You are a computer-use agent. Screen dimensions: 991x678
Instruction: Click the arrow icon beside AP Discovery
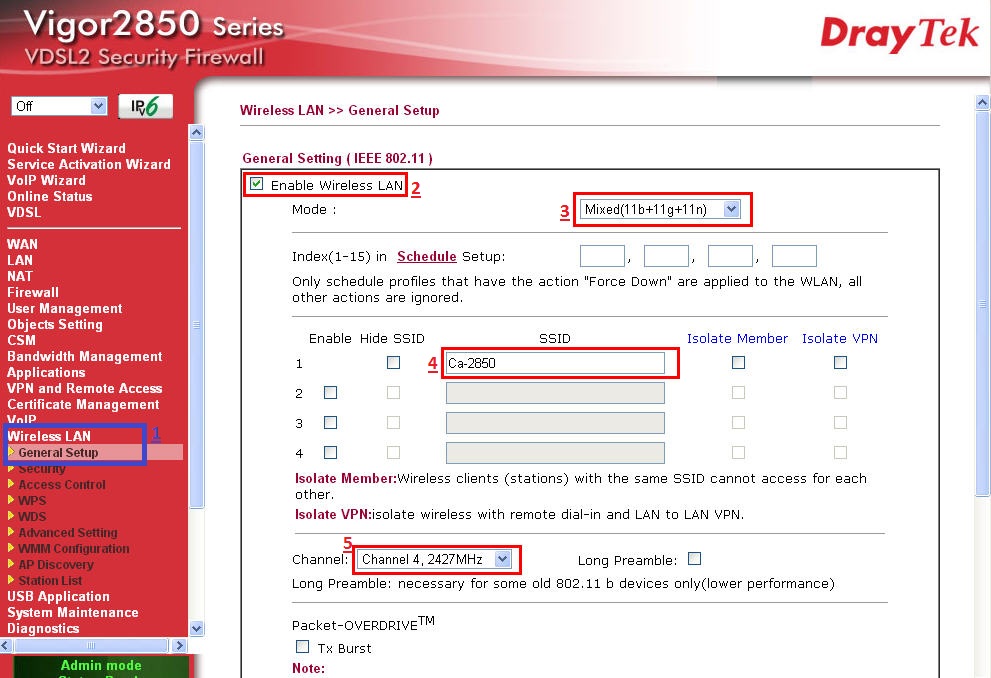coord(12,564)
